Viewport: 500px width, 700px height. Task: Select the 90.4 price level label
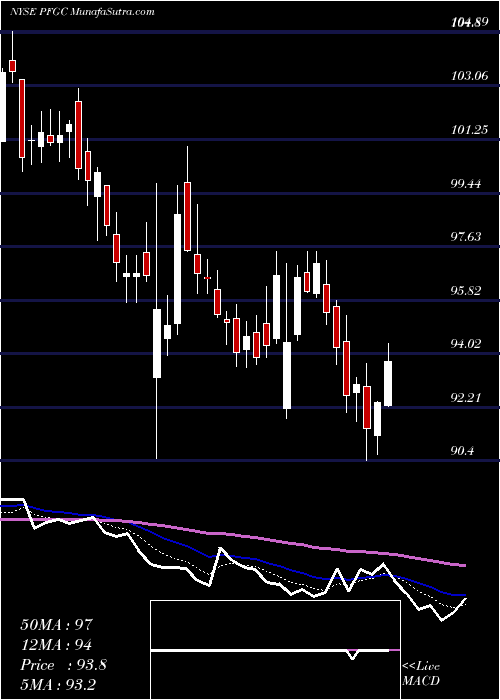[x=462, y=451]
